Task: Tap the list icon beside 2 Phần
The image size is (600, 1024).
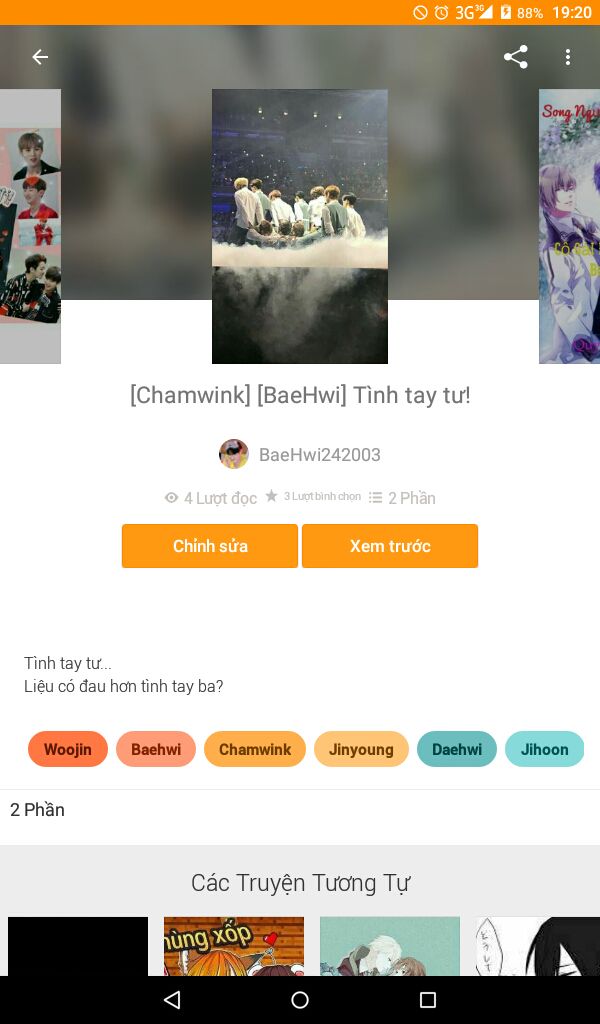Action: 375,498
